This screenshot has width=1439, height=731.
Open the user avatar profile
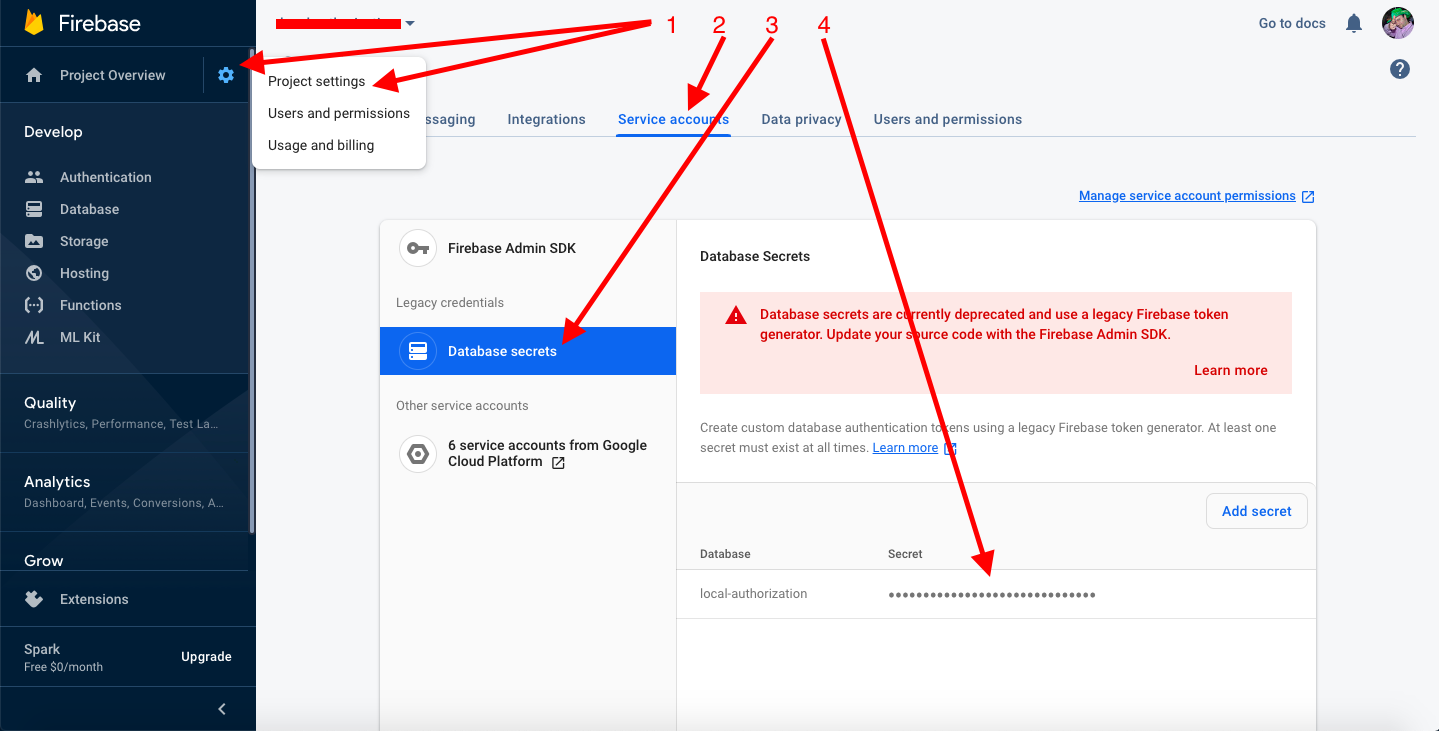1398,23
